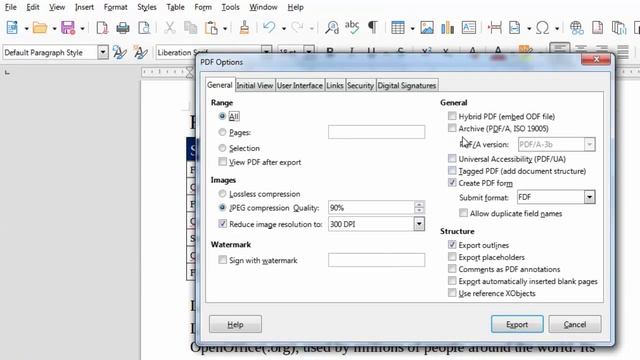Choose the Selection range radio button
Image resolution: width=640 pixels, height=360 pixels.
[x=222, y=148]
